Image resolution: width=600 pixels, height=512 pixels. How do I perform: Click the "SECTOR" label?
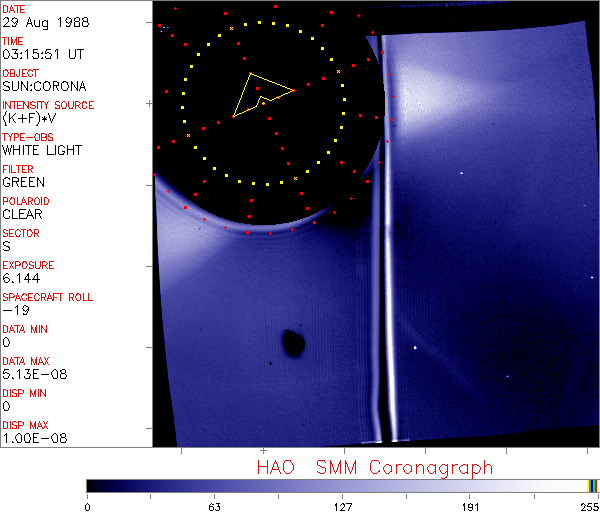pos(21,233)
